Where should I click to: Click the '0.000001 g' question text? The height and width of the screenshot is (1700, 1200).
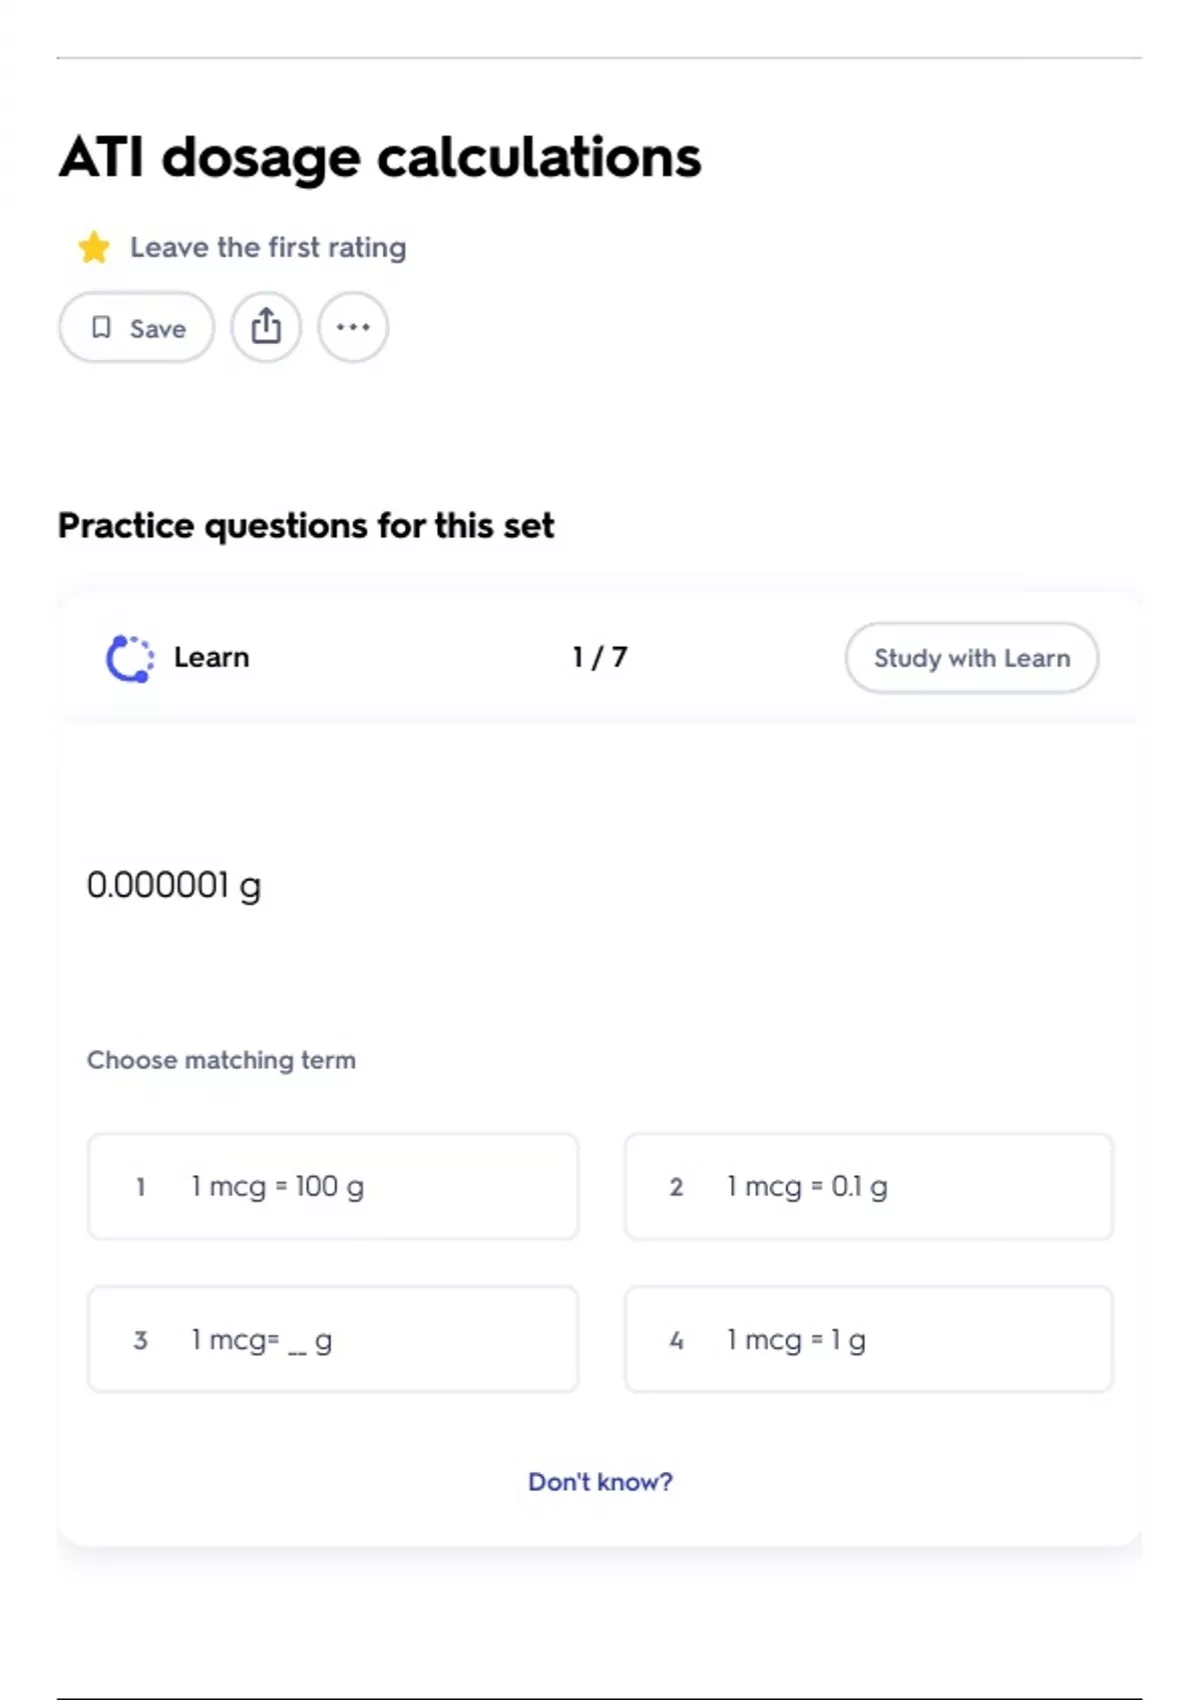(x=174, y=885)
